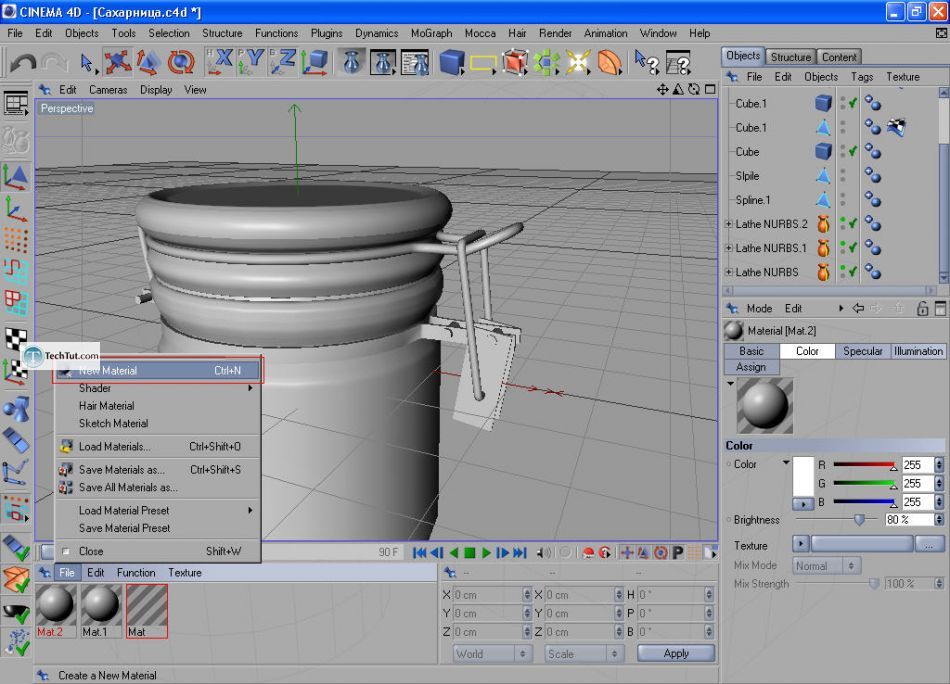This screenshot has width=950, height=684.
Task: Switch to Structure tab
Action: [790, 57]
